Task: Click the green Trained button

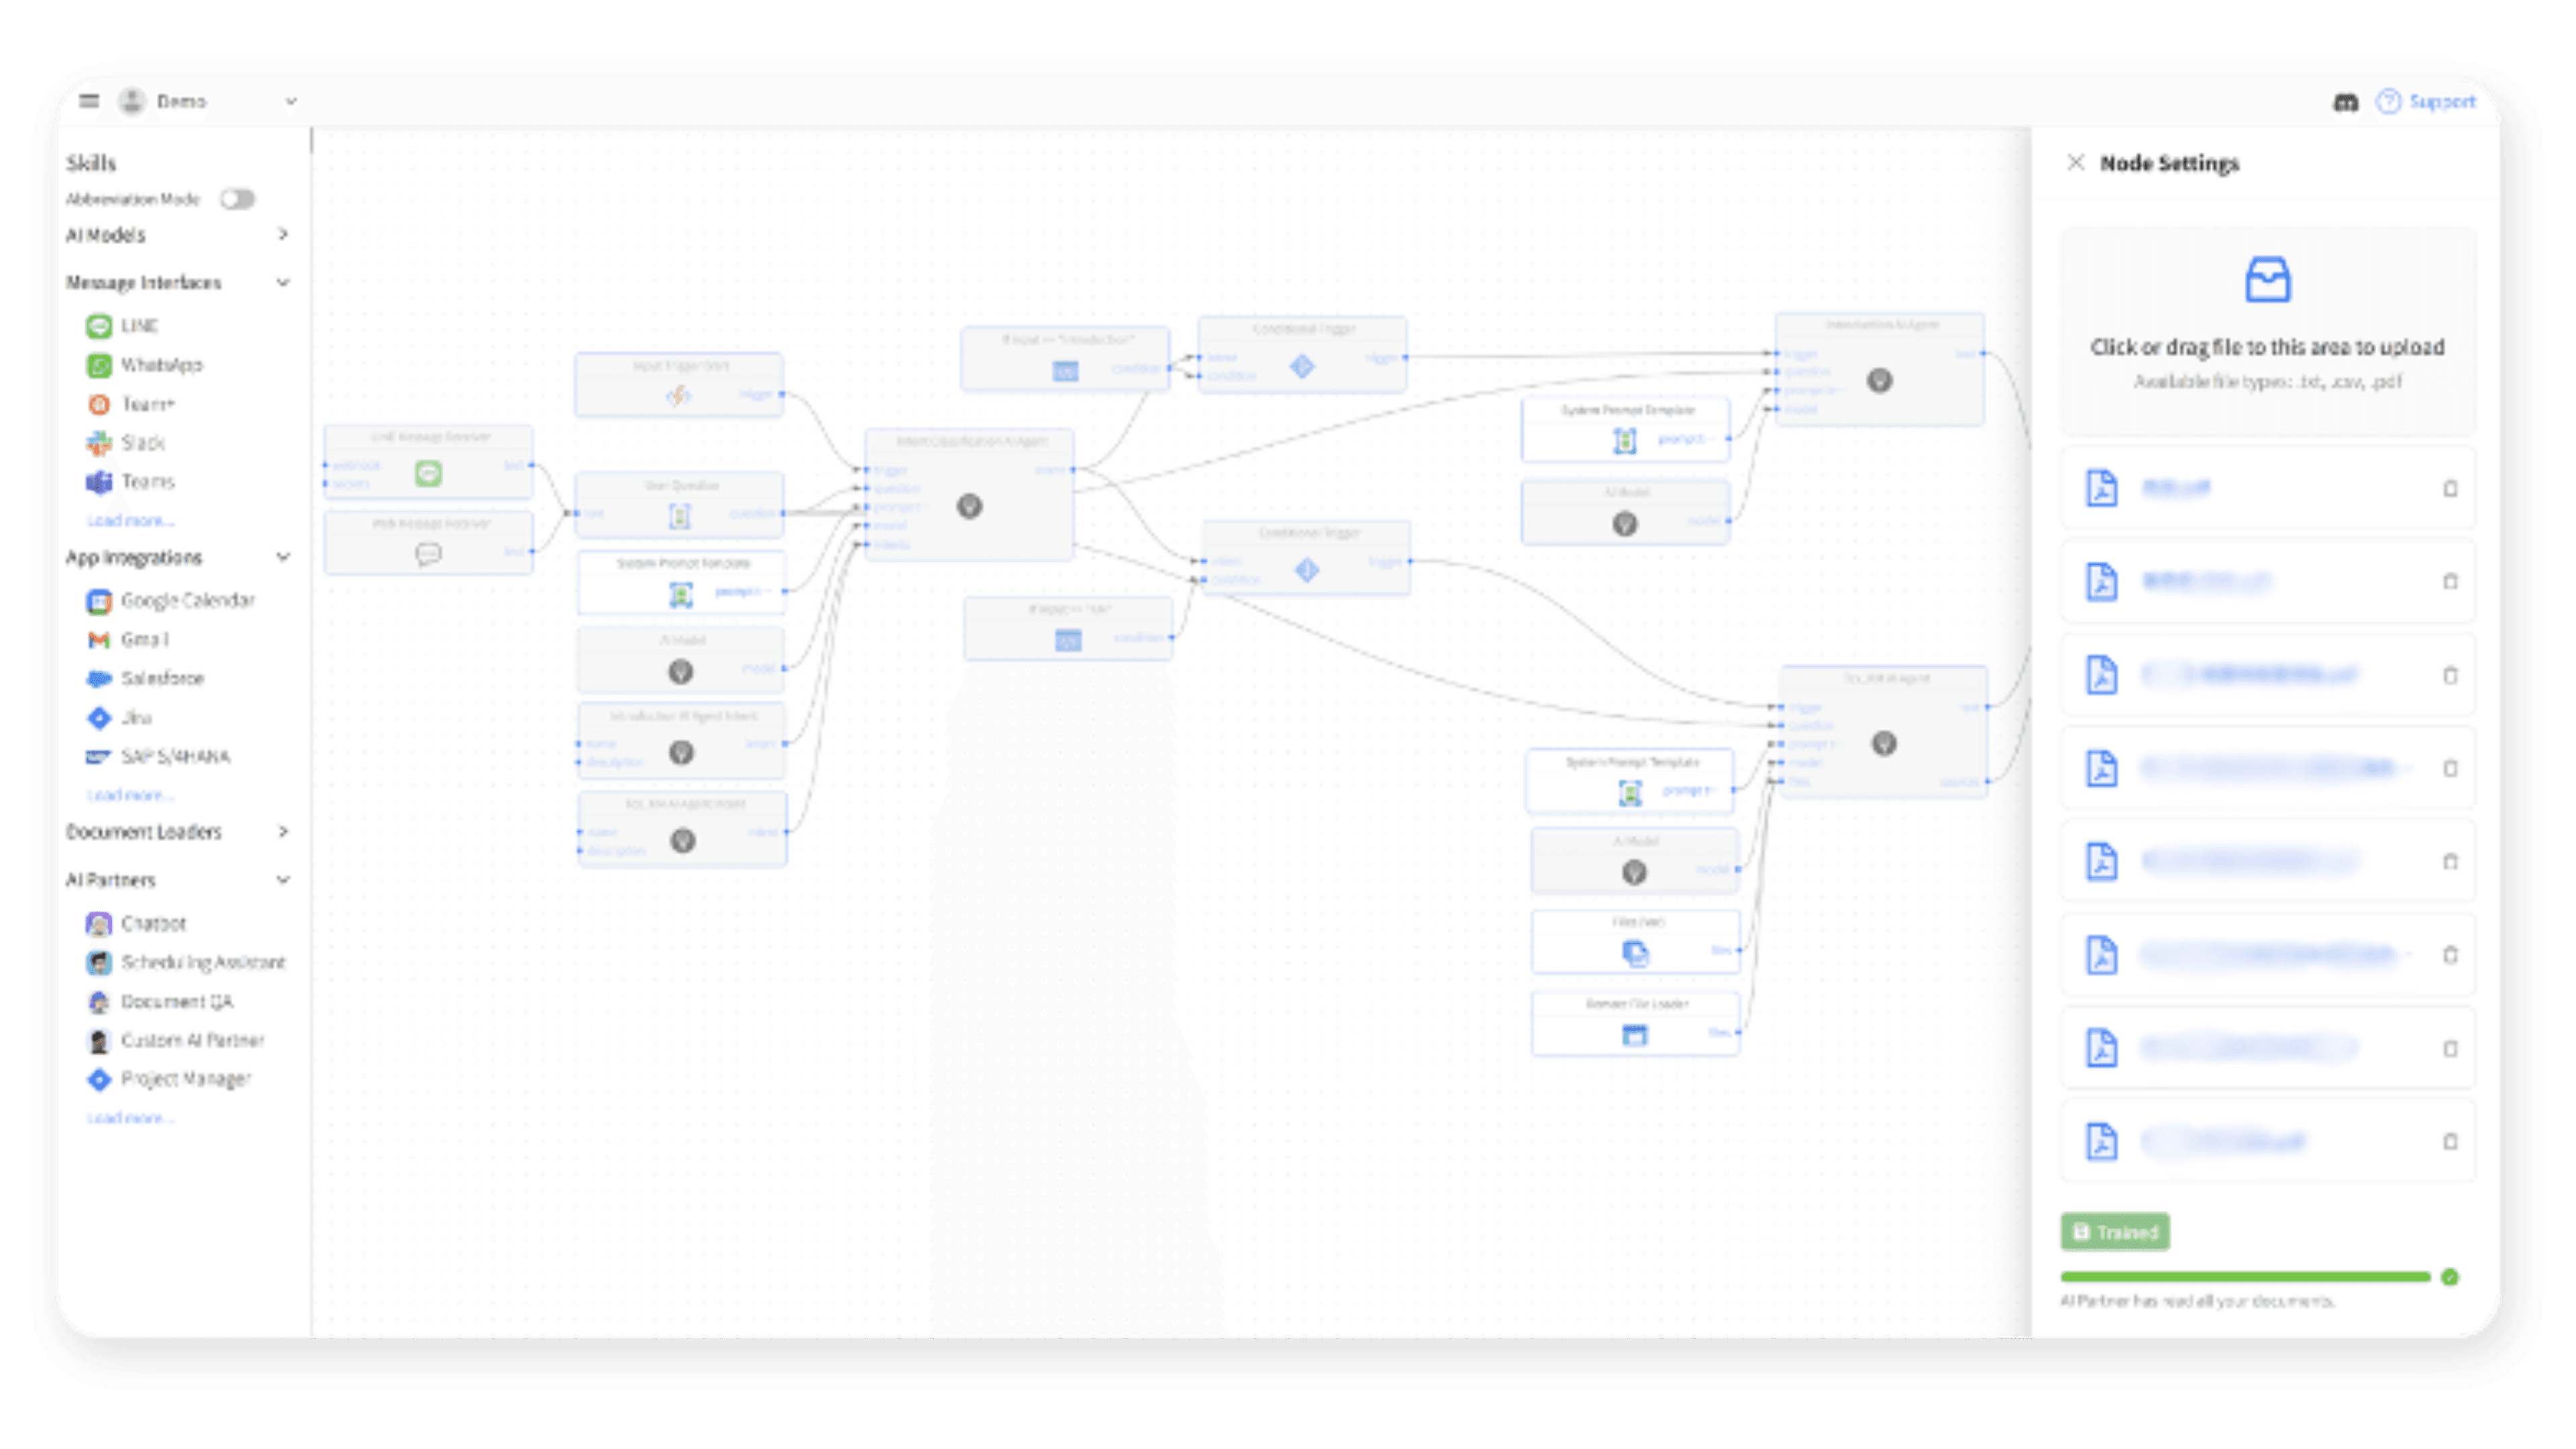Action: click(2115, 1232)
